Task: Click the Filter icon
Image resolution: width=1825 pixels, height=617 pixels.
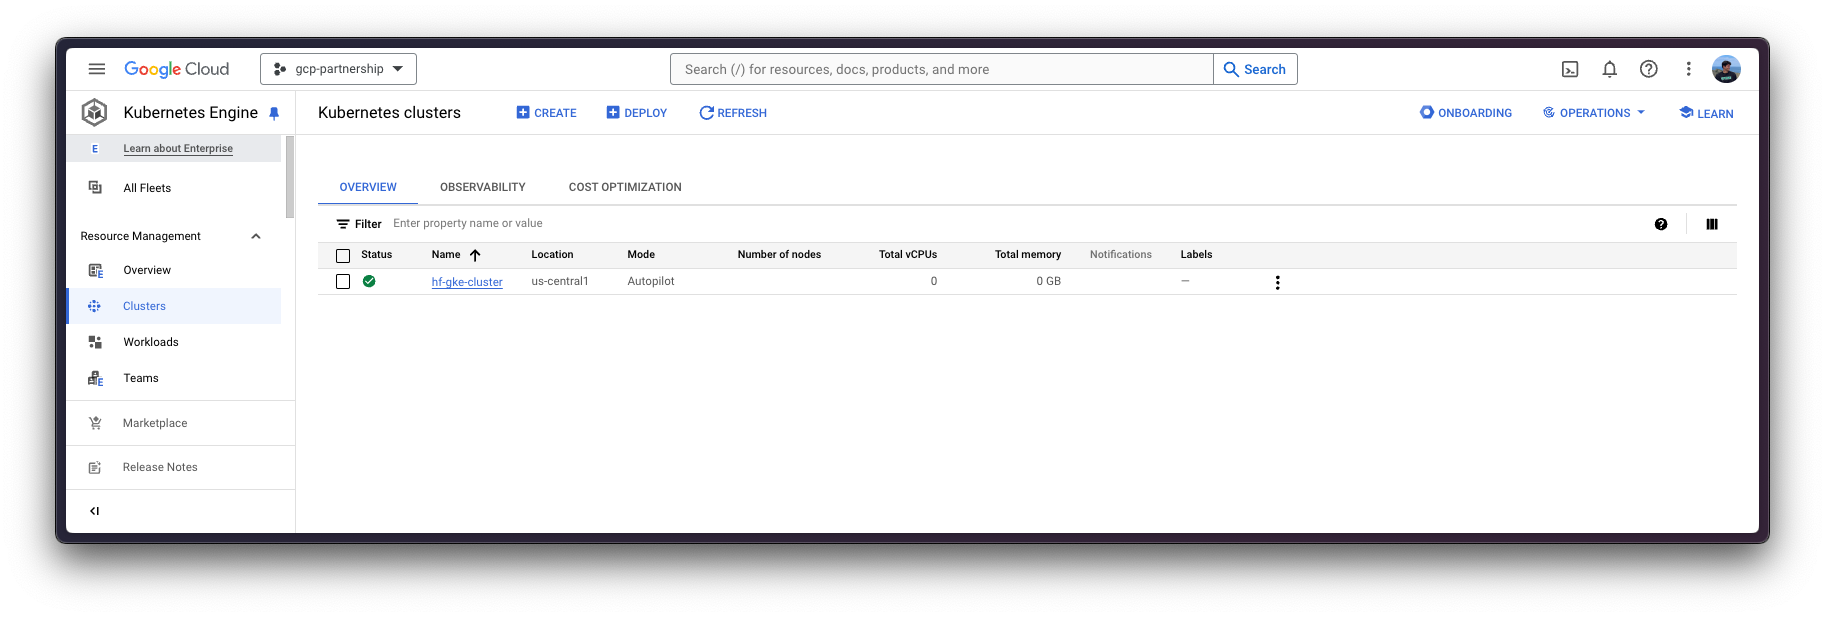Action: point(343,224)
